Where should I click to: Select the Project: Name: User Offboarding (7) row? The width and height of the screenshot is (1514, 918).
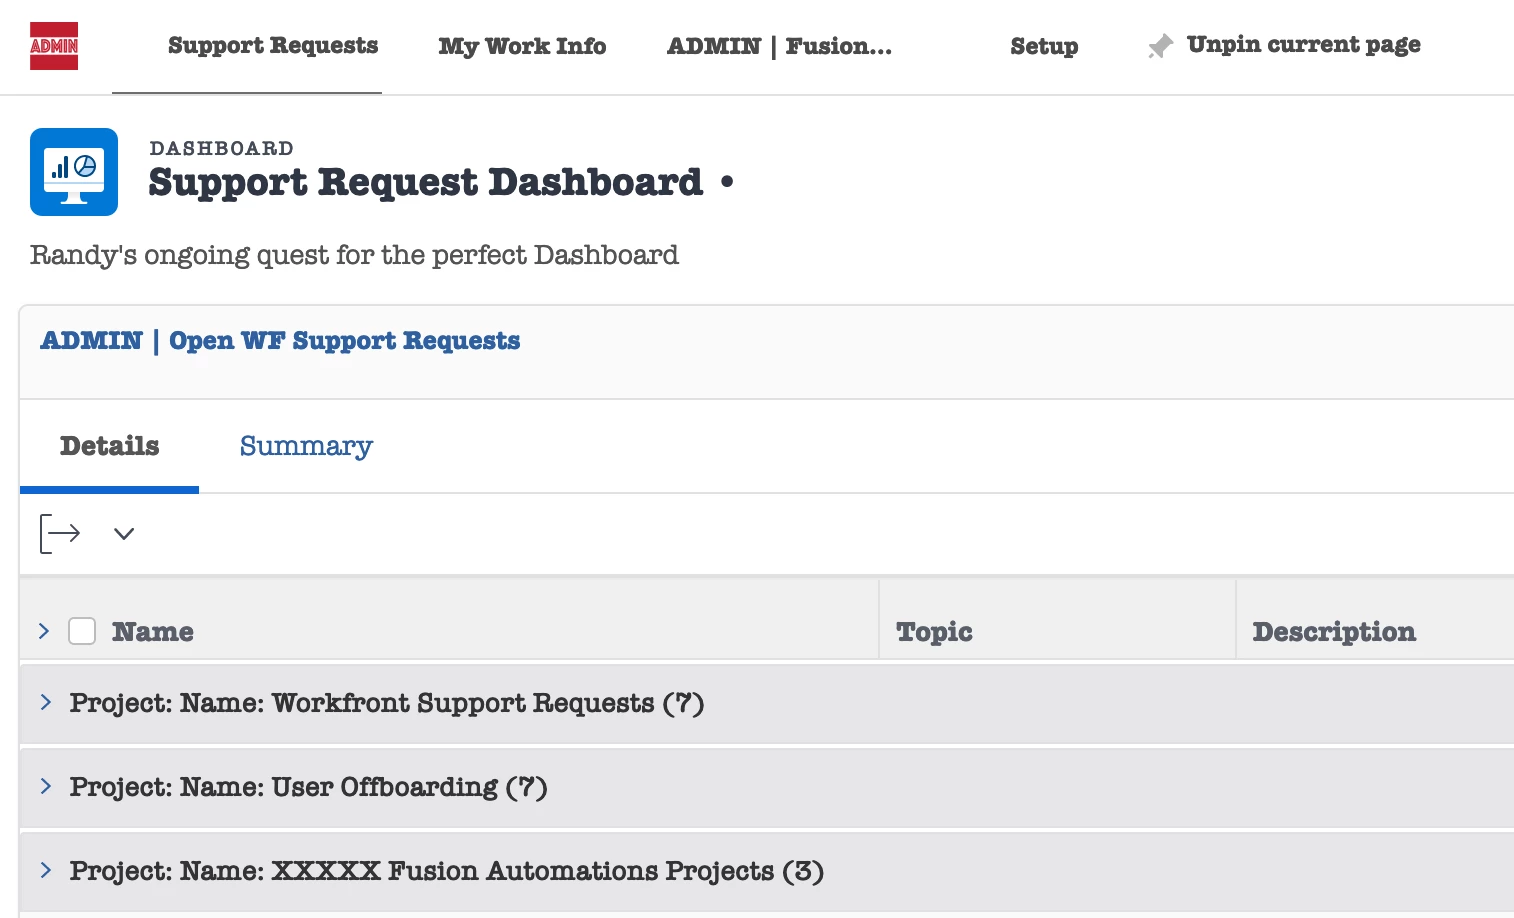pos(767,787)
